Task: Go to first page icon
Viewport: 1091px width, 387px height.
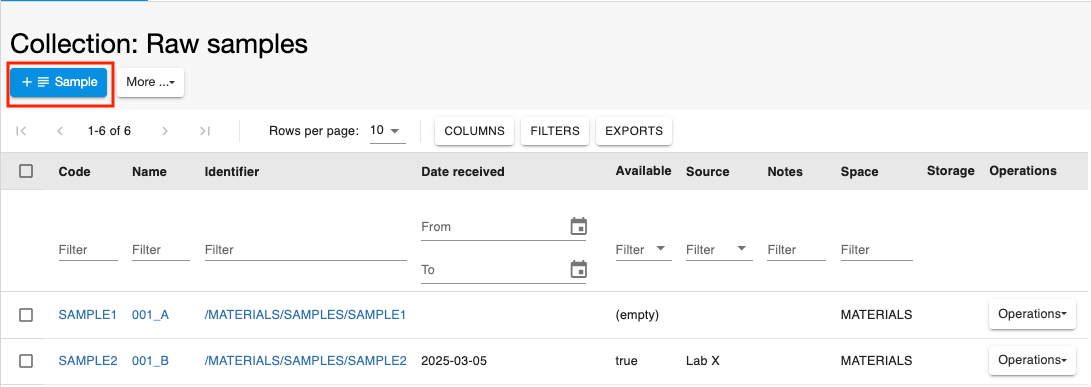Action: (21, 131)
